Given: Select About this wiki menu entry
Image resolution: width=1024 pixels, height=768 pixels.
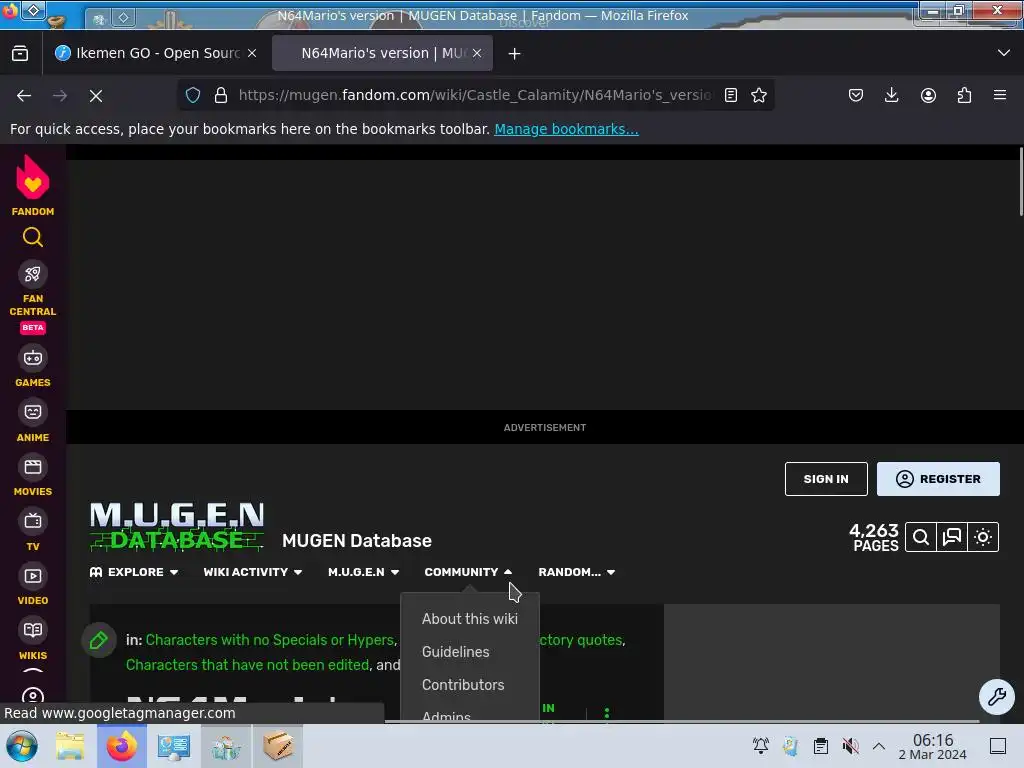Looking at the screenshot, I should [470, 618].
